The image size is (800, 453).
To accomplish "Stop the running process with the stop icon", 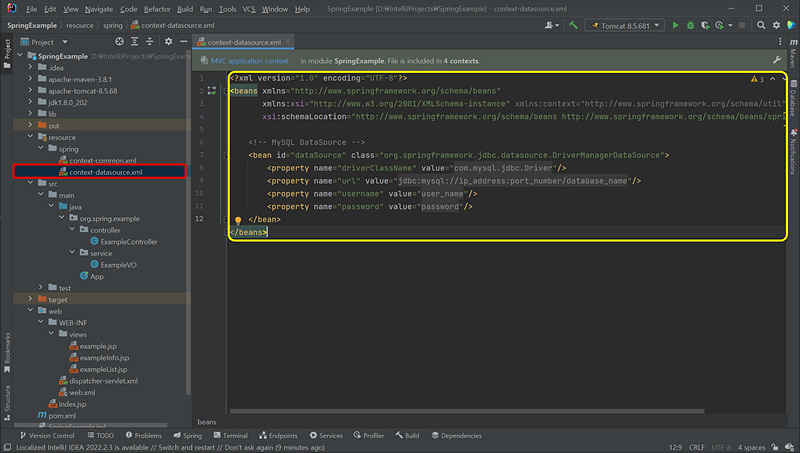I will click(x=742, y=25).
